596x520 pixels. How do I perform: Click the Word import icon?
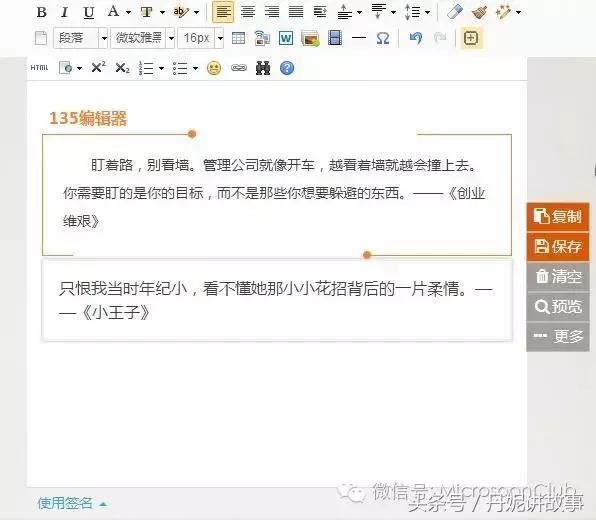tap(286, 38)
